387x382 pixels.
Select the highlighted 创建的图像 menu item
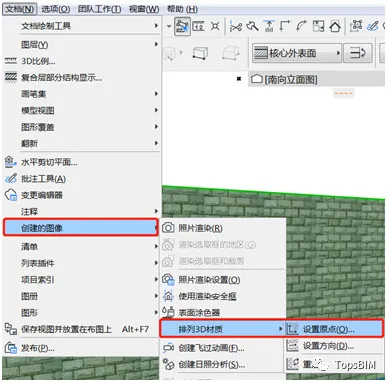[81, 228]
